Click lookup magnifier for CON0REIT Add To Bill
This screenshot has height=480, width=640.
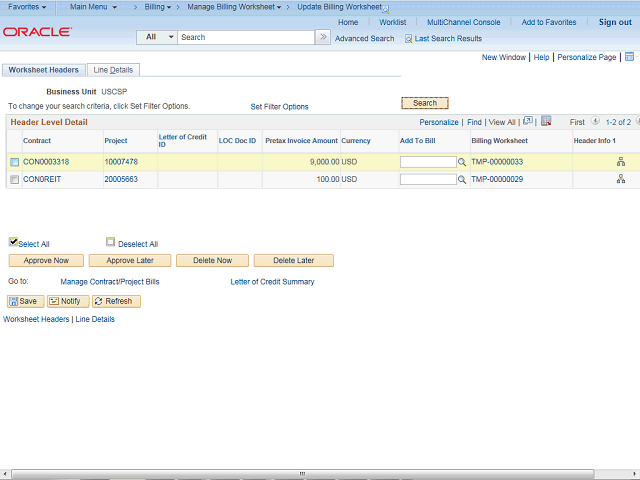462,180
